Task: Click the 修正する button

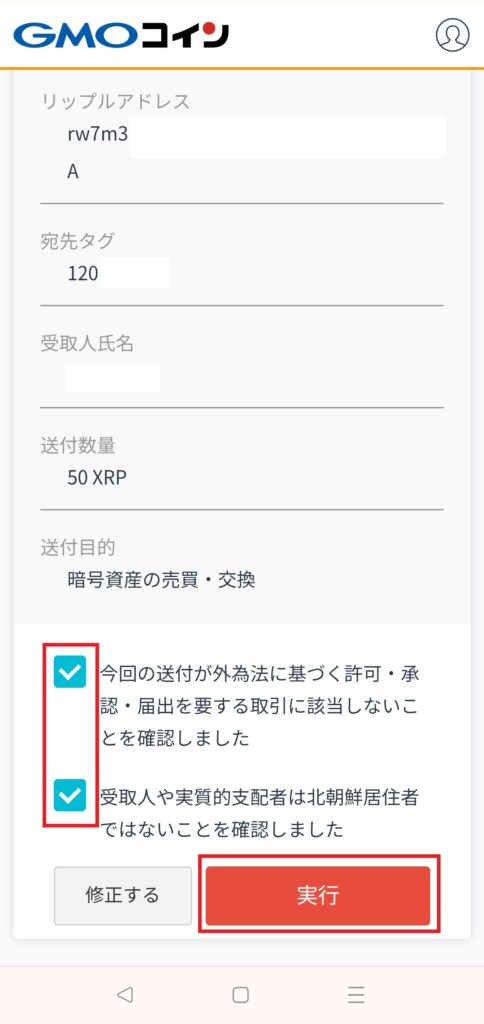Action: (123, 895)
